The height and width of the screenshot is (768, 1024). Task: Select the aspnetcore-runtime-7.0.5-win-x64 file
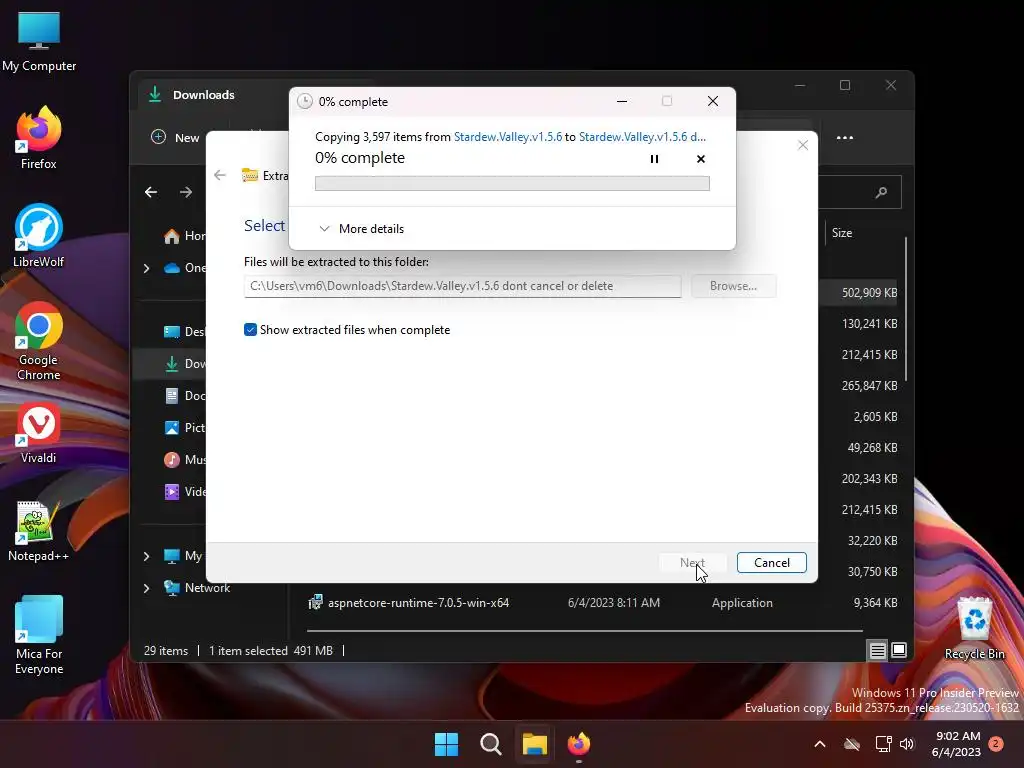(418, 603)
